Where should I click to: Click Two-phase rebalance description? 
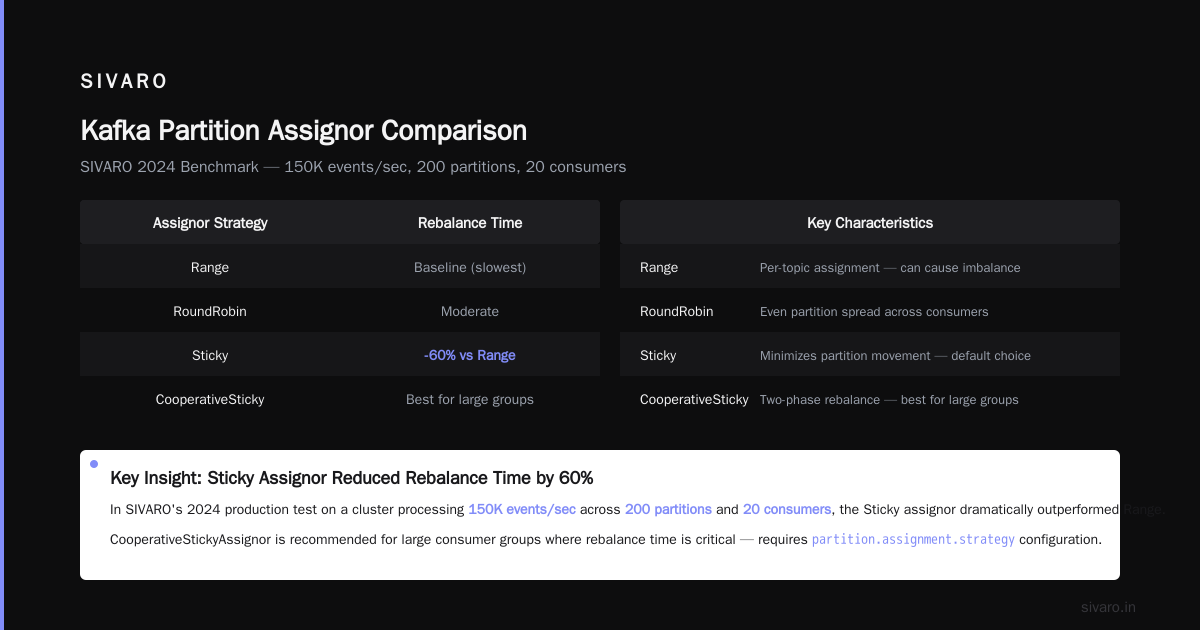(x=889, y=400)
